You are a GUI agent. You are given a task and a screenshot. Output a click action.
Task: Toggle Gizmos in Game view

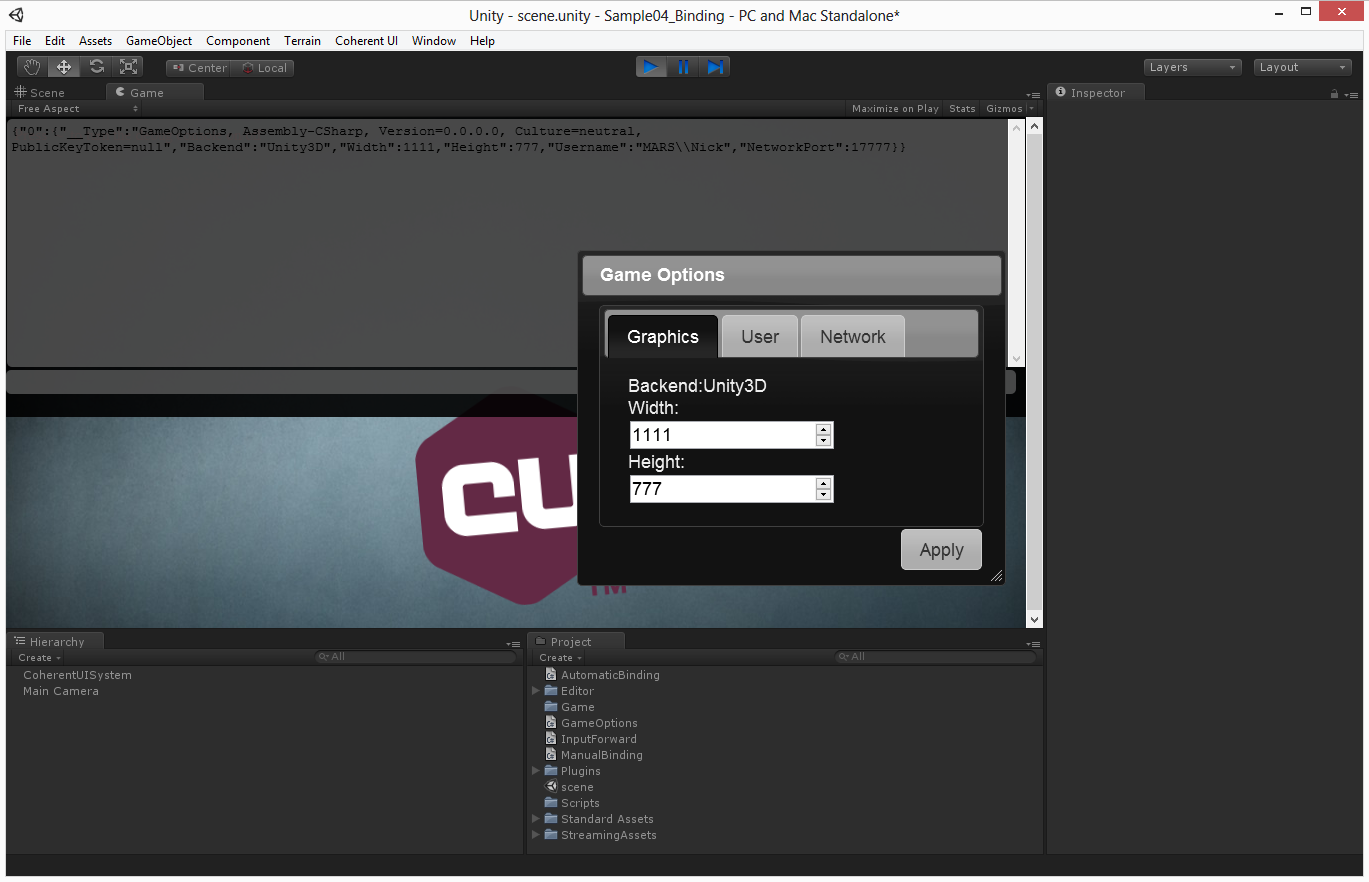pos(1004,108)
